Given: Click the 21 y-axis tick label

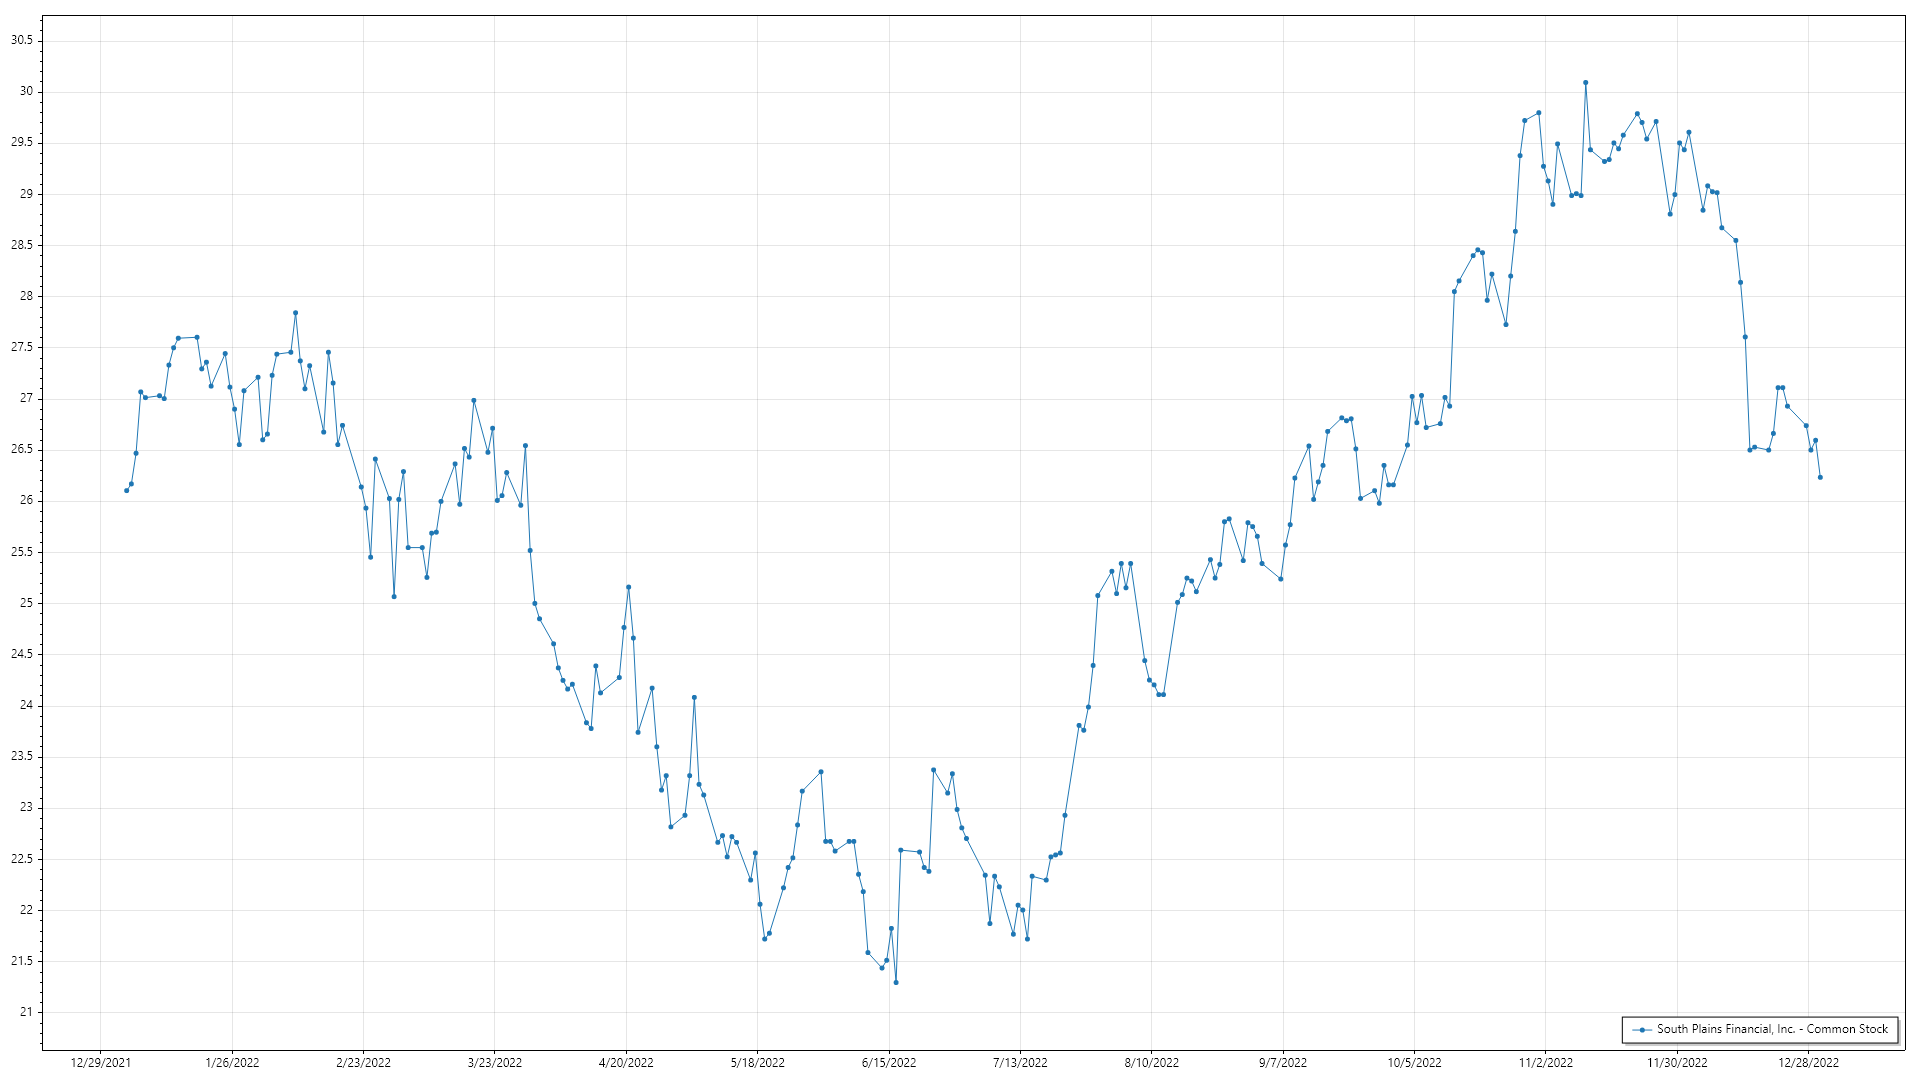Looking at the screenshot, I should [27, 1012].
